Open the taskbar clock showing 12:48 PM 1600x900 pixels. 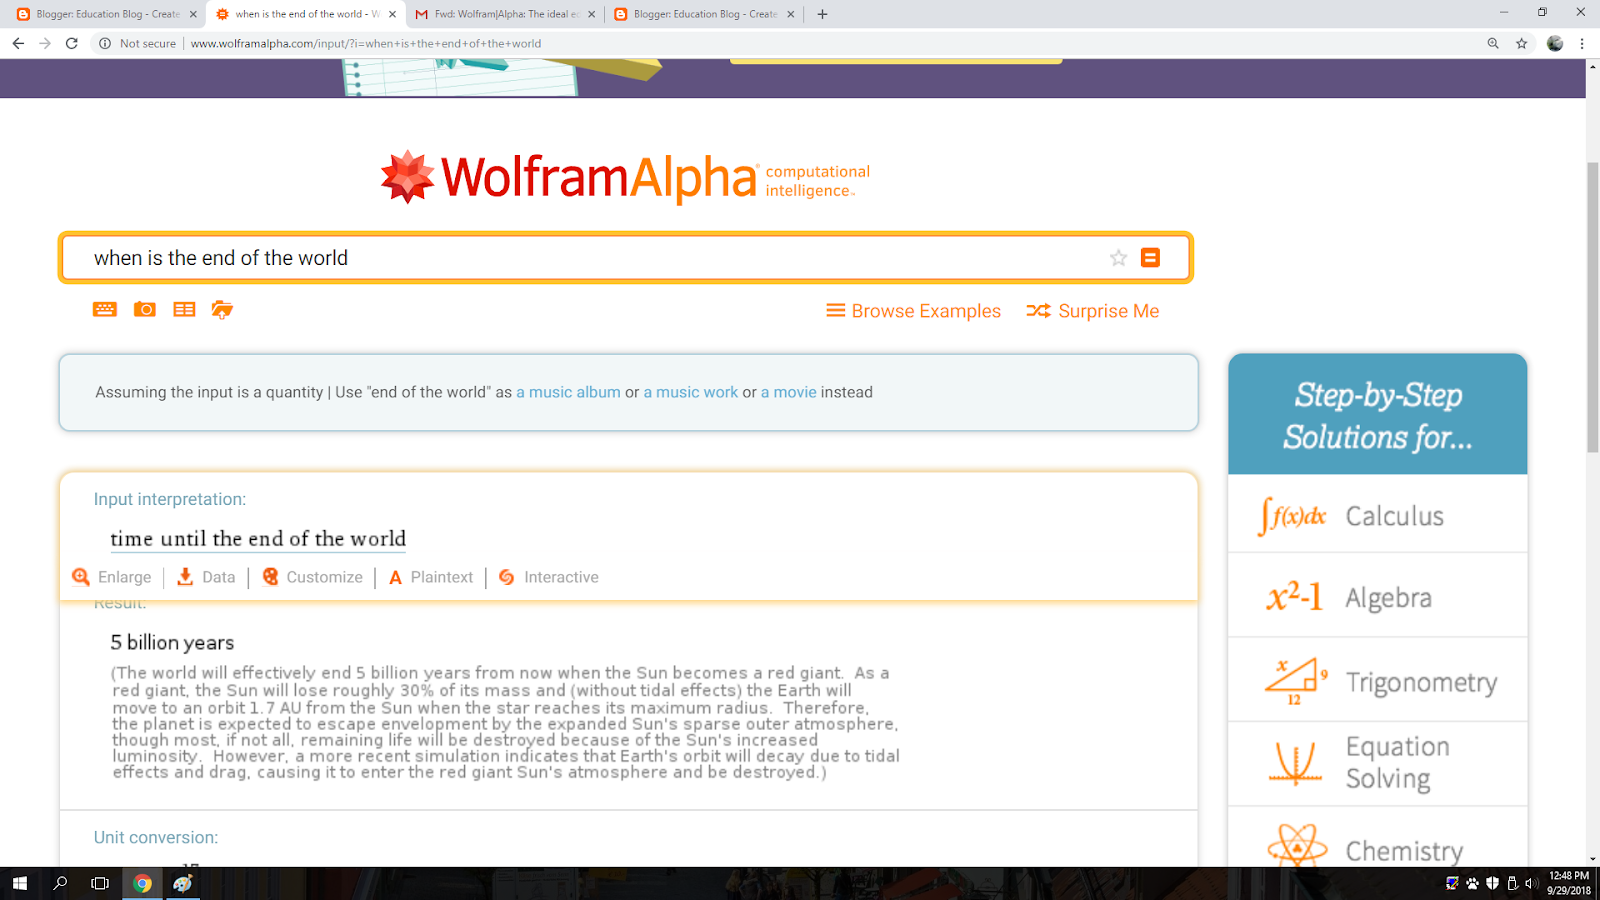coord(1568,883)
